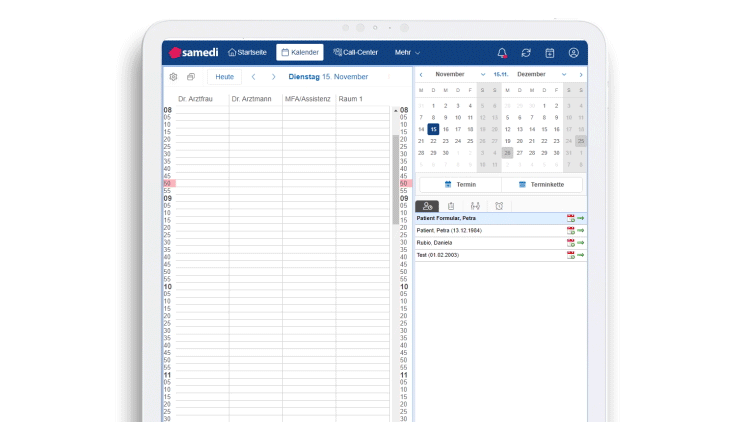This screenshot has height=422, width=750.
Task: Click the samedi logo
Action: (194, 52)
